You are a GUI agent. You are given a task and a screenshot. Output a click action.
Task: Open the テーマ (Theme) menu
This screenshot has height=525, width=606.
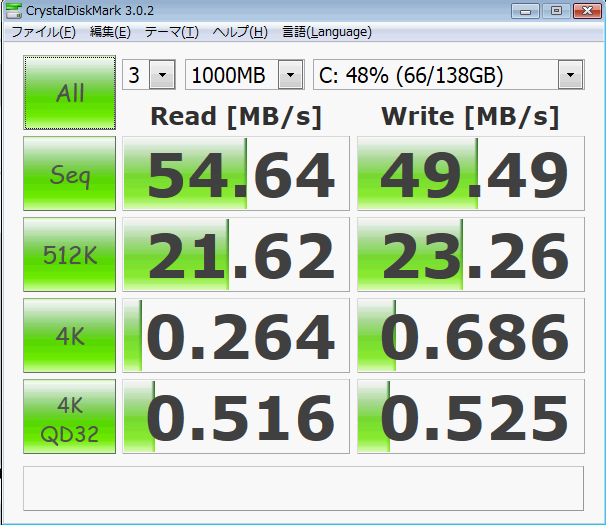point(171,32)
